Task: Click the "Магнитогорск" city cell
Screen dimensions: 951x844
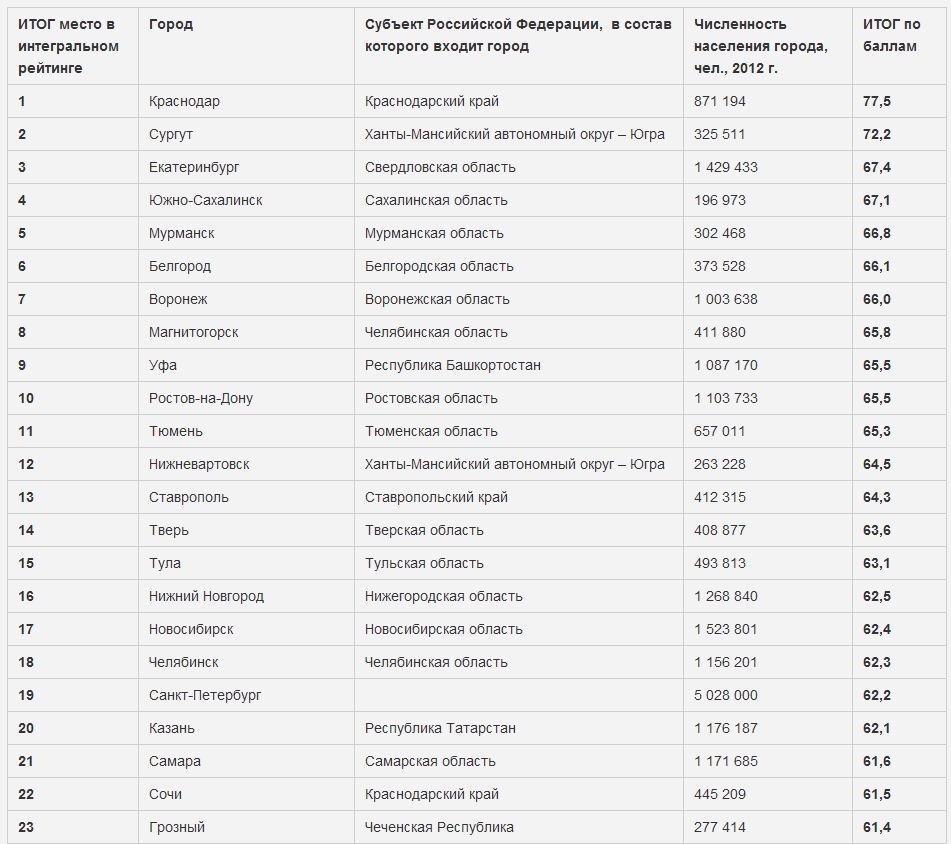Action: tap(194, 332)
